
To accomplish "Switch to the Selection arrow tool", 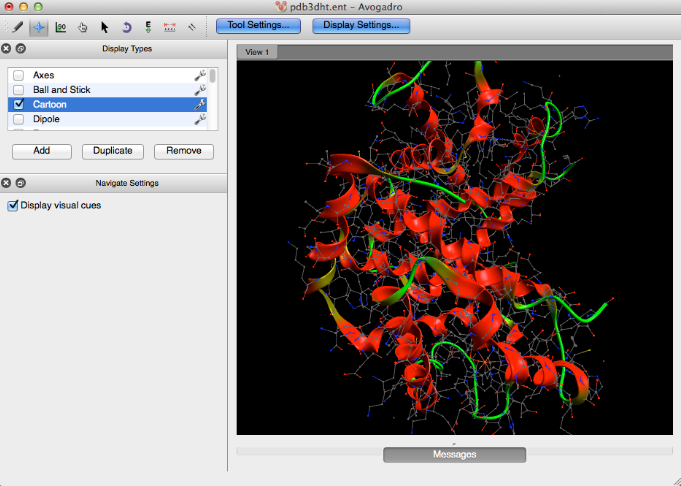I will click(105, 27).
